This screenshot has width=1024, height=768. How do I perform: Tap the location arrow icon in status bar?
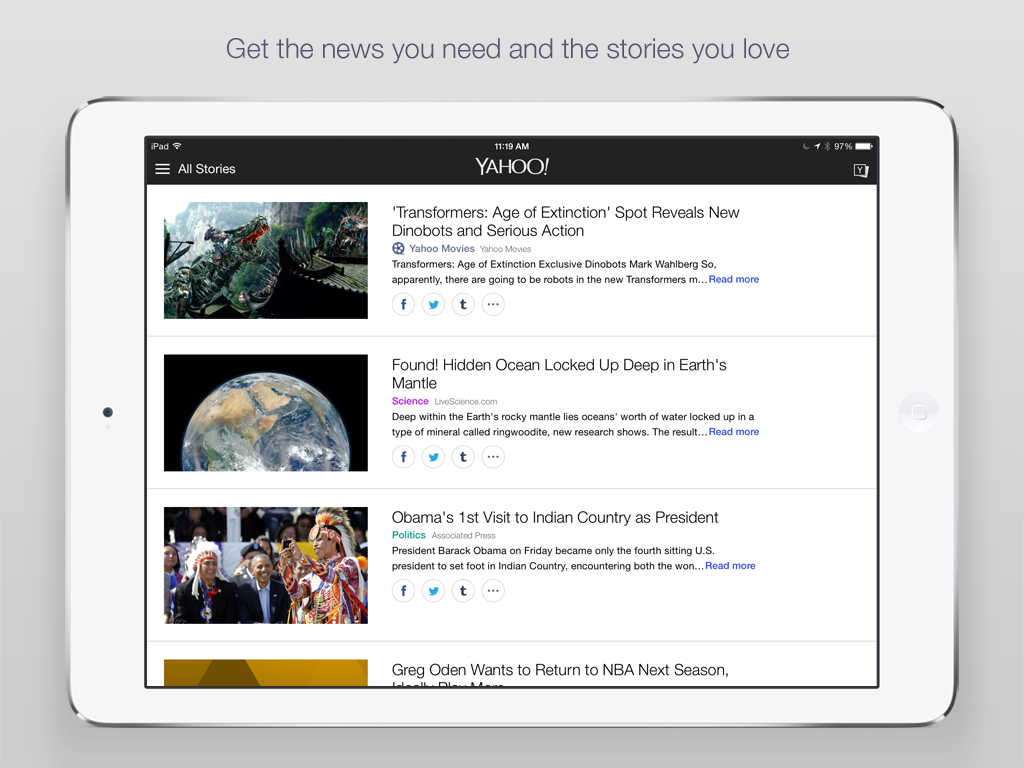(x=817, y=146)
